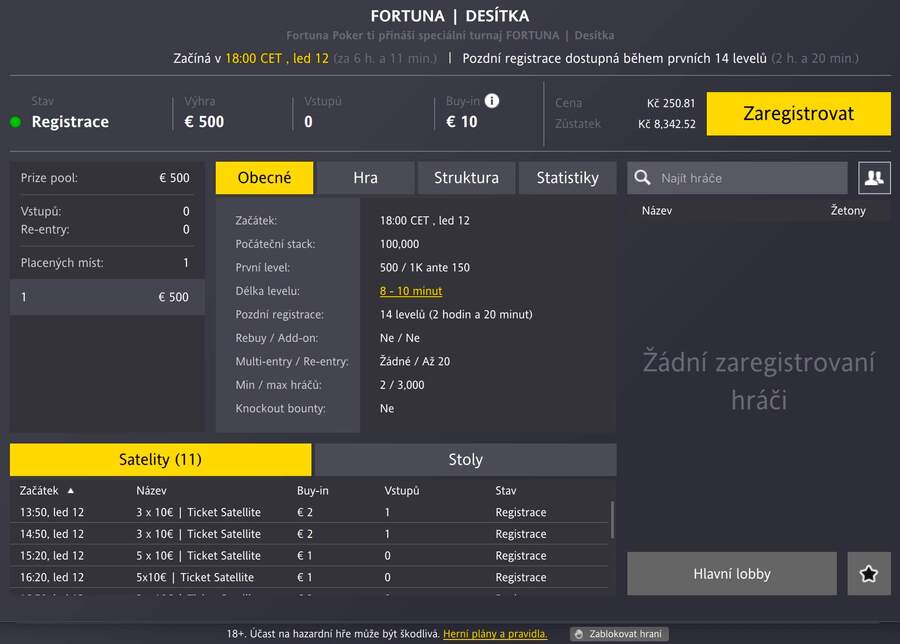Open the players list icon button
Image resolution: width=900 pixels, height=644 pixels.
tap(874, 178)
